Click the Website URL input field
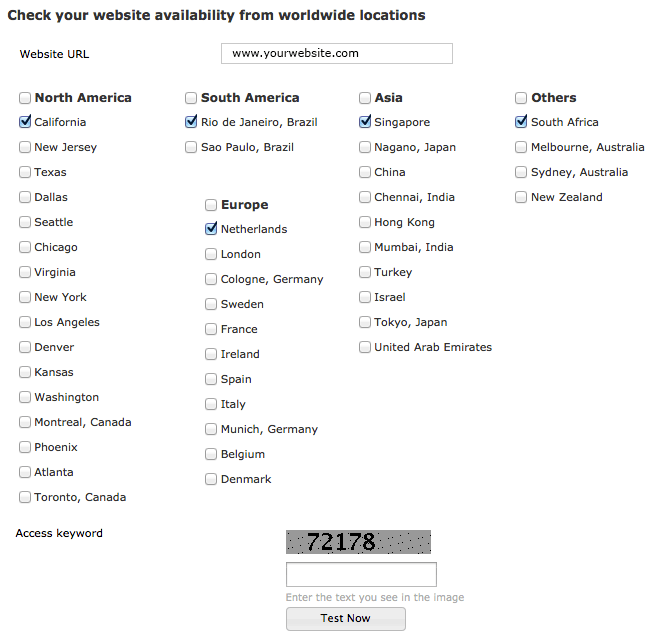Image resolution: width=661 pixels, height=641 pixels. 337,54
